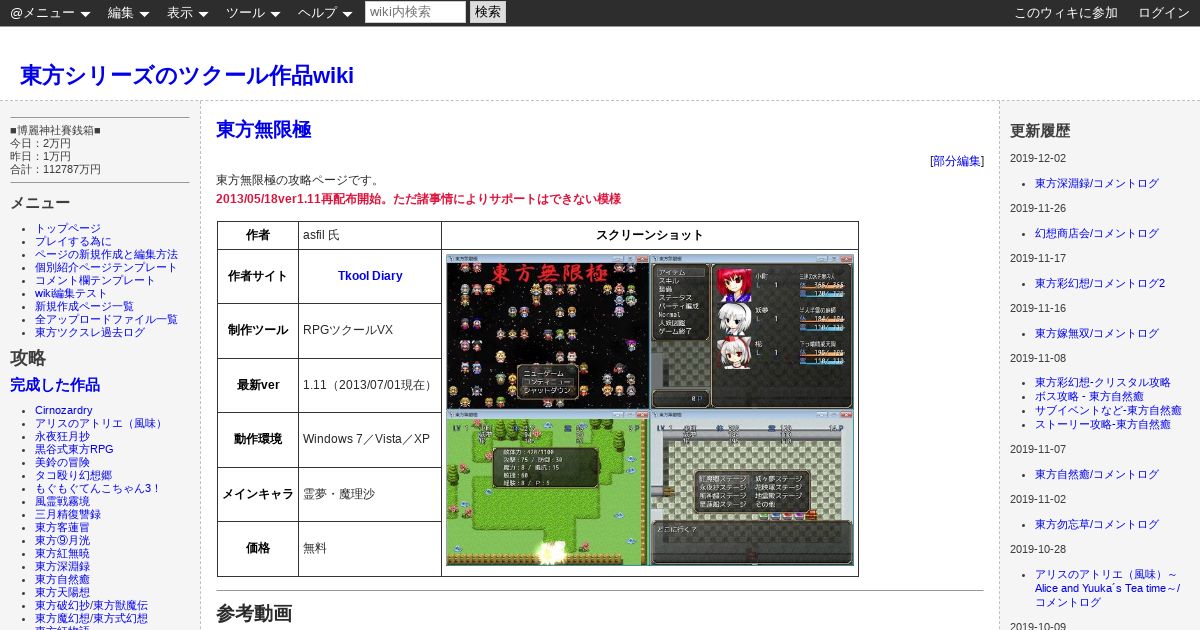Screen dimensions: 1200x630
Task: Select the red 2013/05/18ver1.11 notice text
Action: pyautogui.click(x=418, y=199)
